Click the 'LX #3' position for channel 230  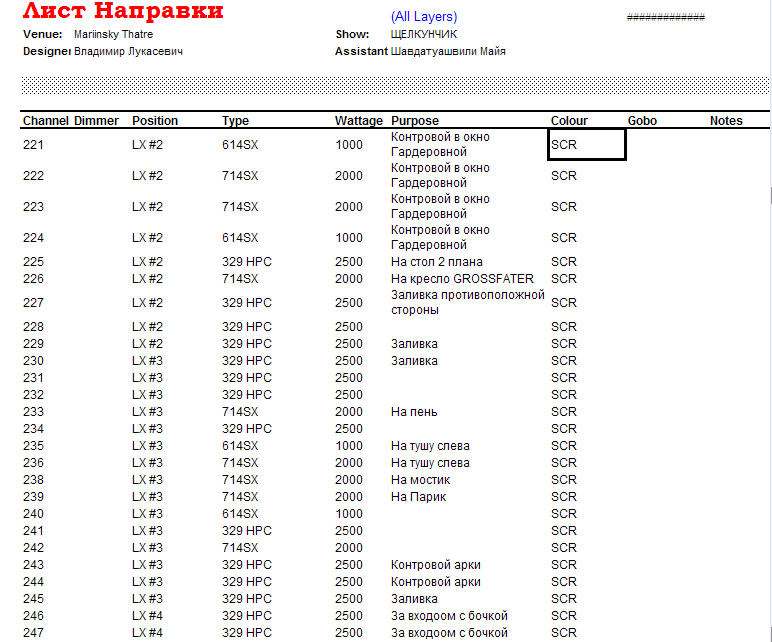click(x=147, y=361)
